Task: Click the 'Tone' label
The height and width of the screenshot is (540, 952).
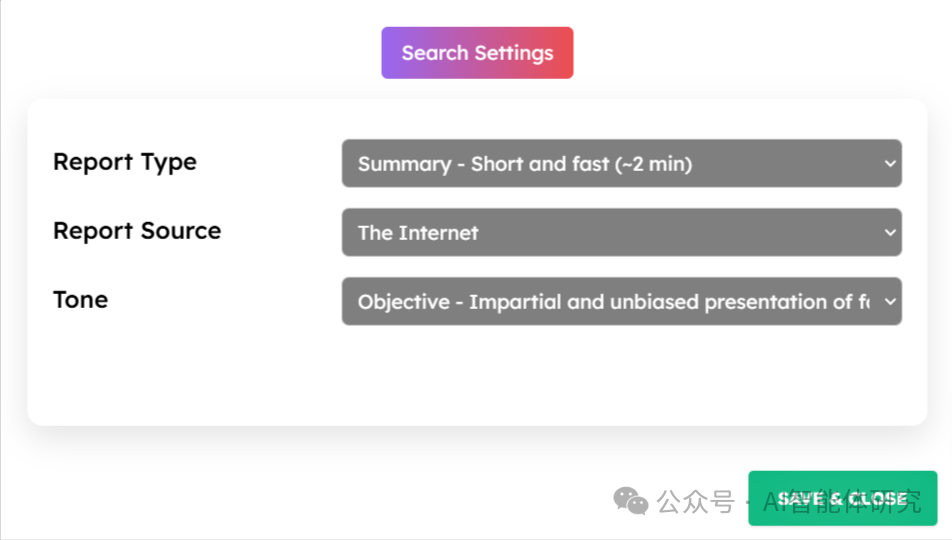Action: tap(81, 300)
